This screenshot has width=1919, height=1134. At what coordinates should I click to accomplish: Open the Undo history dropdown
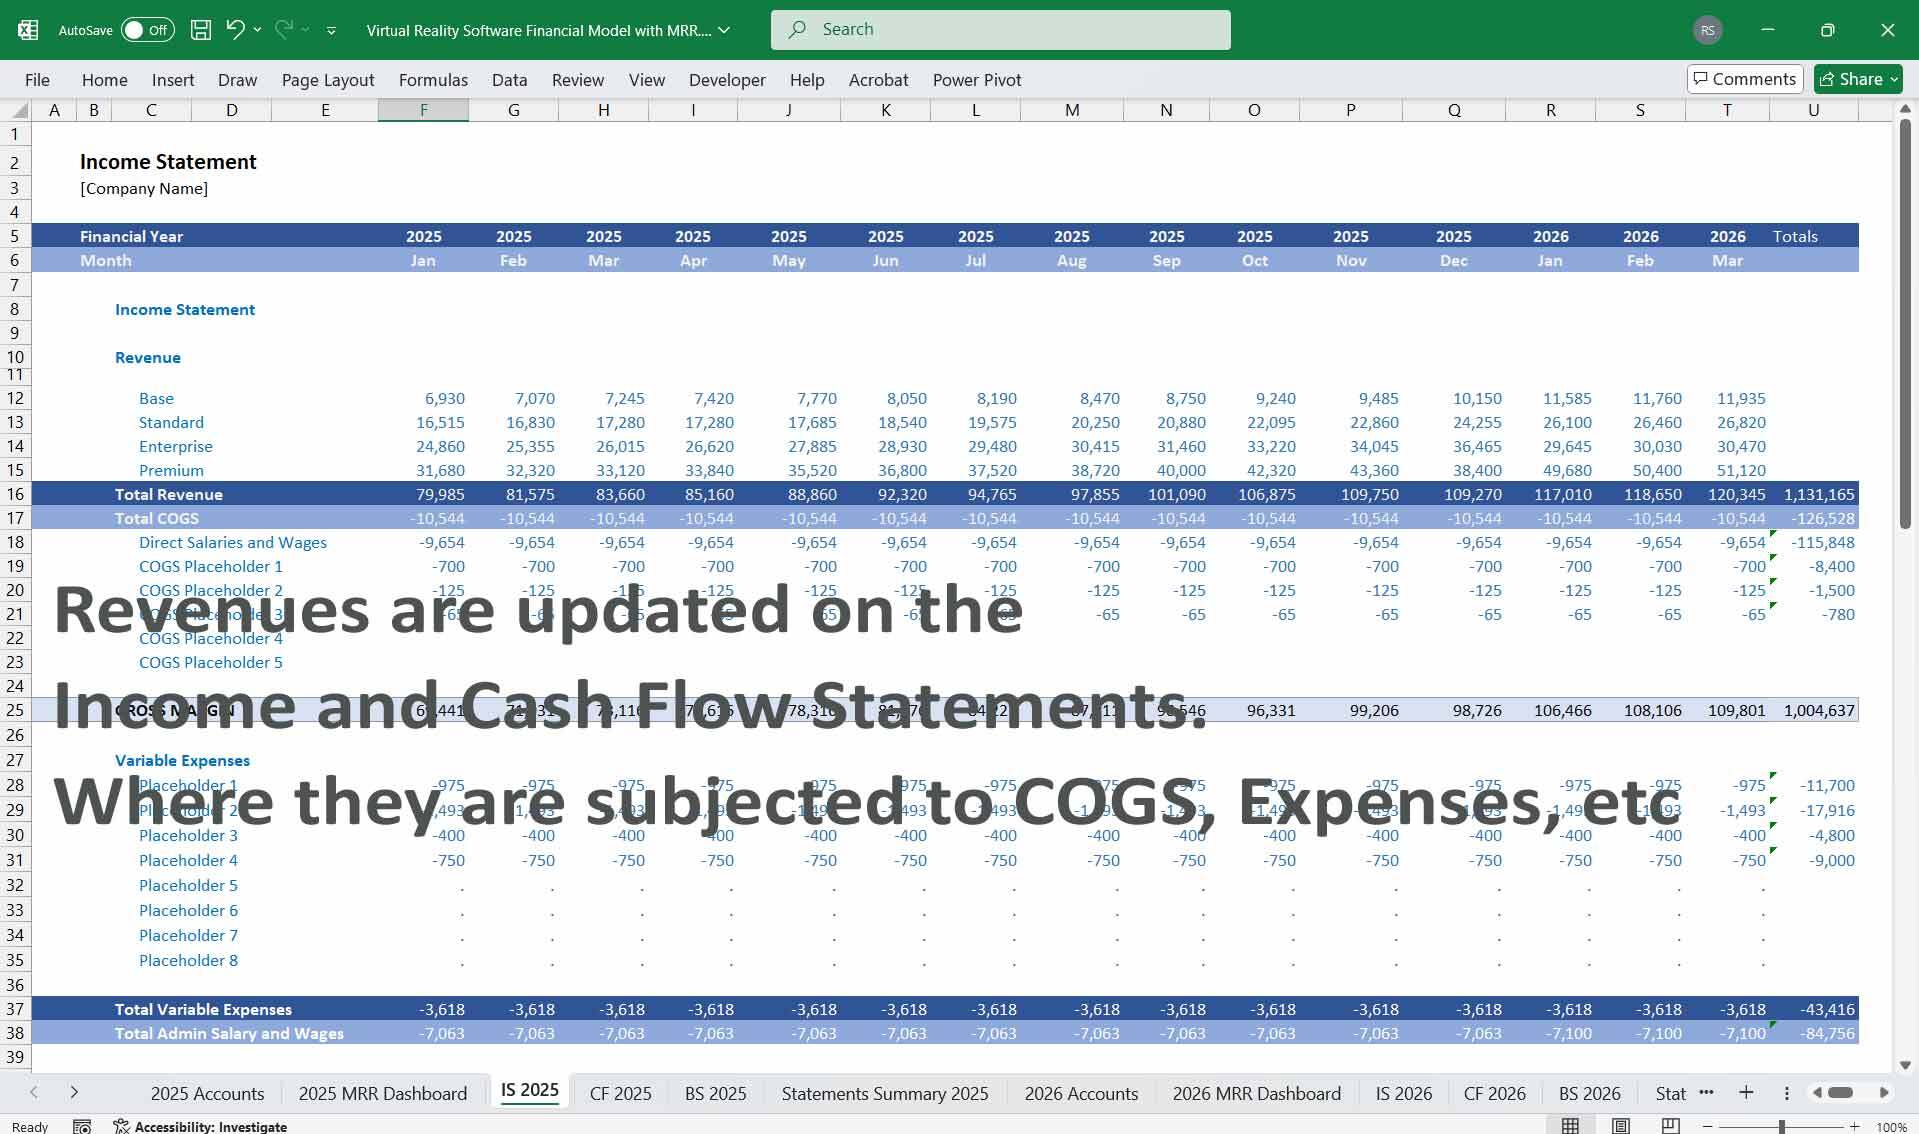point(257,30)
